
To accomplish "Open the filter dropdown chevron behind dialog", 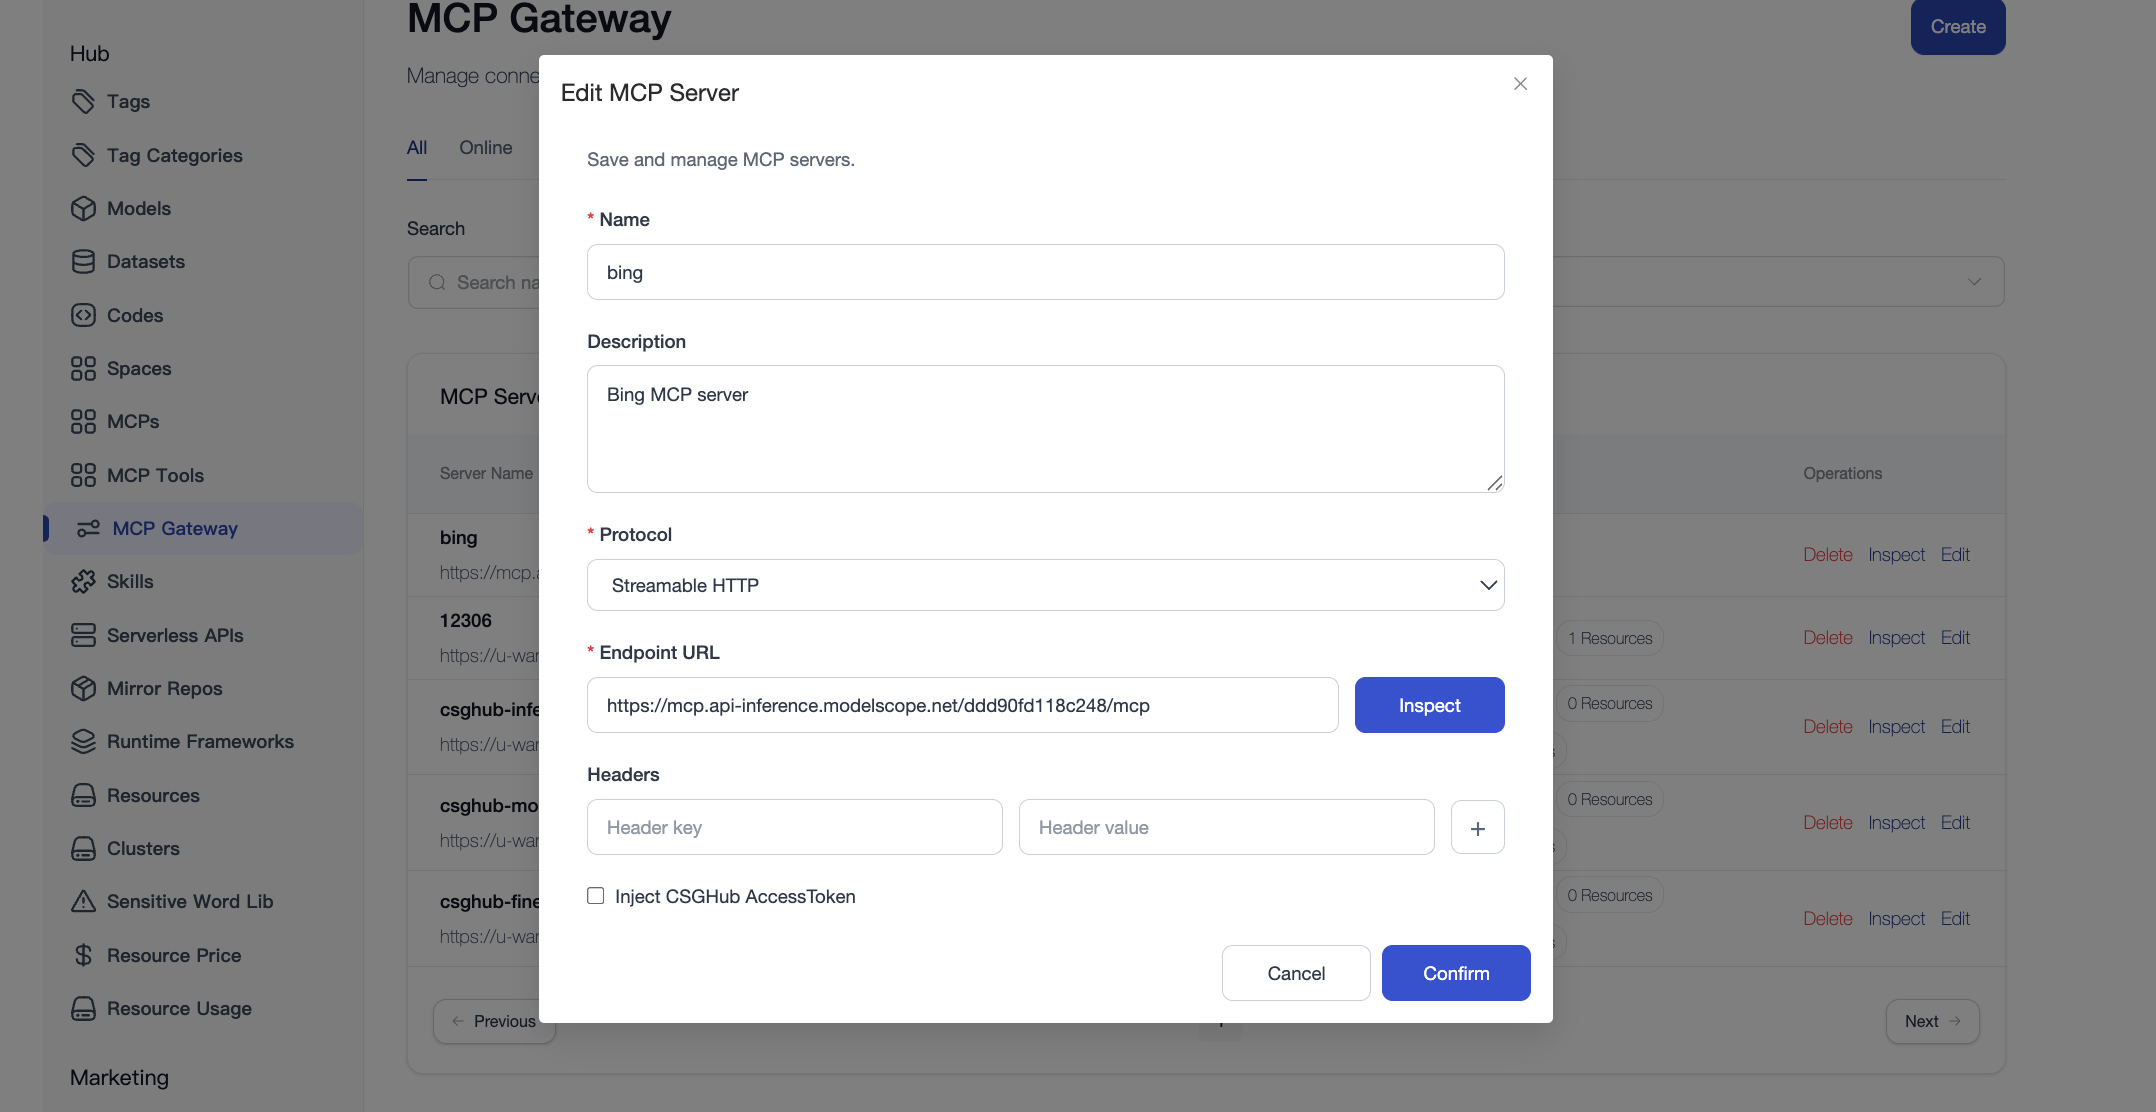I will (1973, 282).
